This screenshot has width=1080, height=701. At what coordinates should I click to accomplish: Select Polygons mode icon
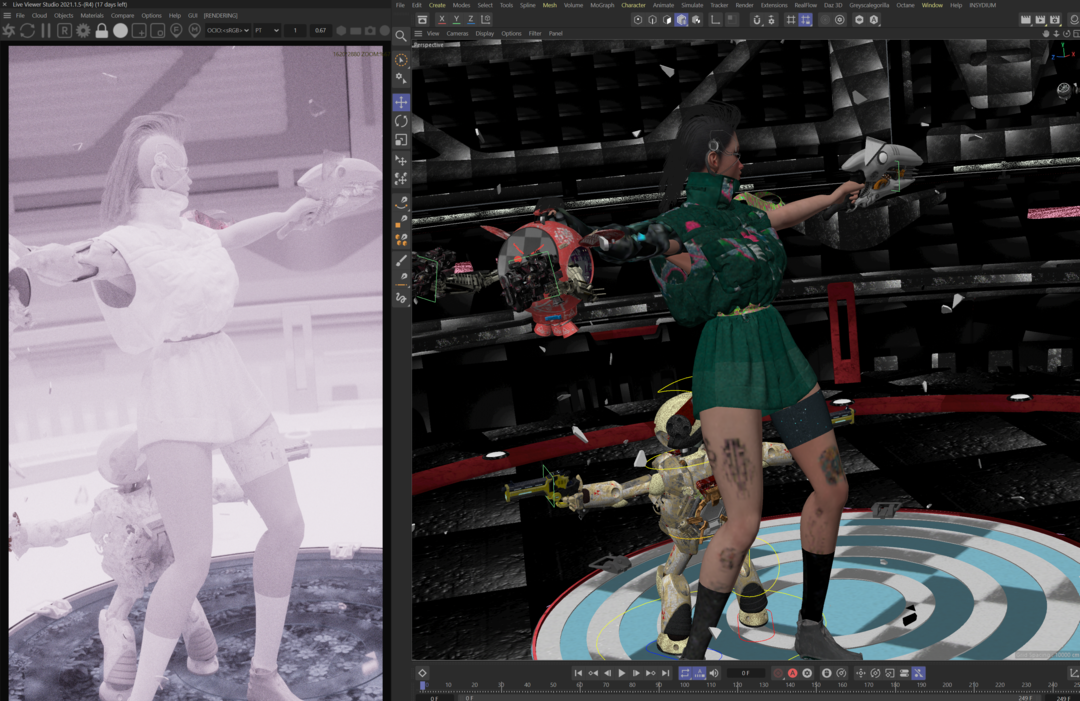tap(667, 20)
